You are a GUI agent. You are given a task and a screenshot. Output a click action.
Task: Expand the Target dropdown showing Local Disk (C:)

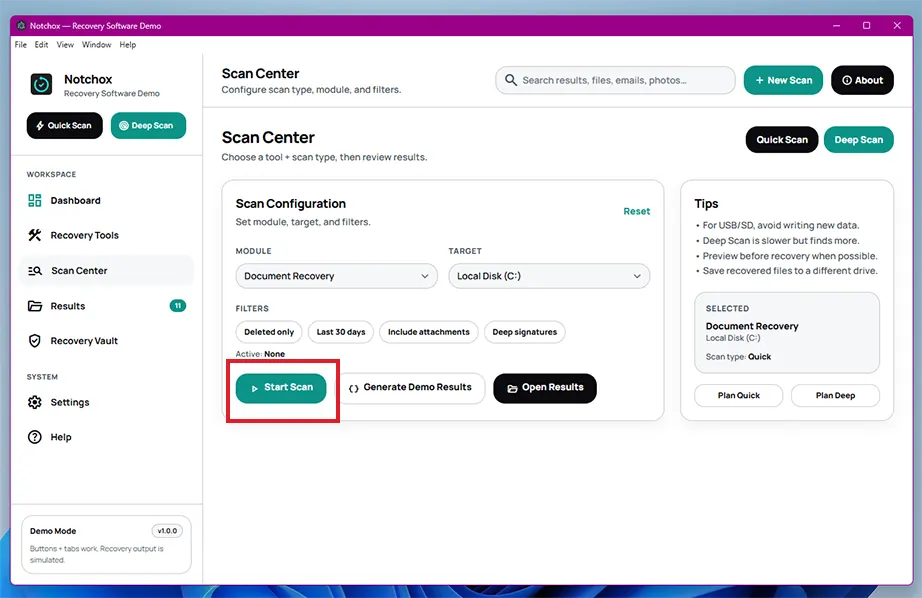click(x=549, y=276)
